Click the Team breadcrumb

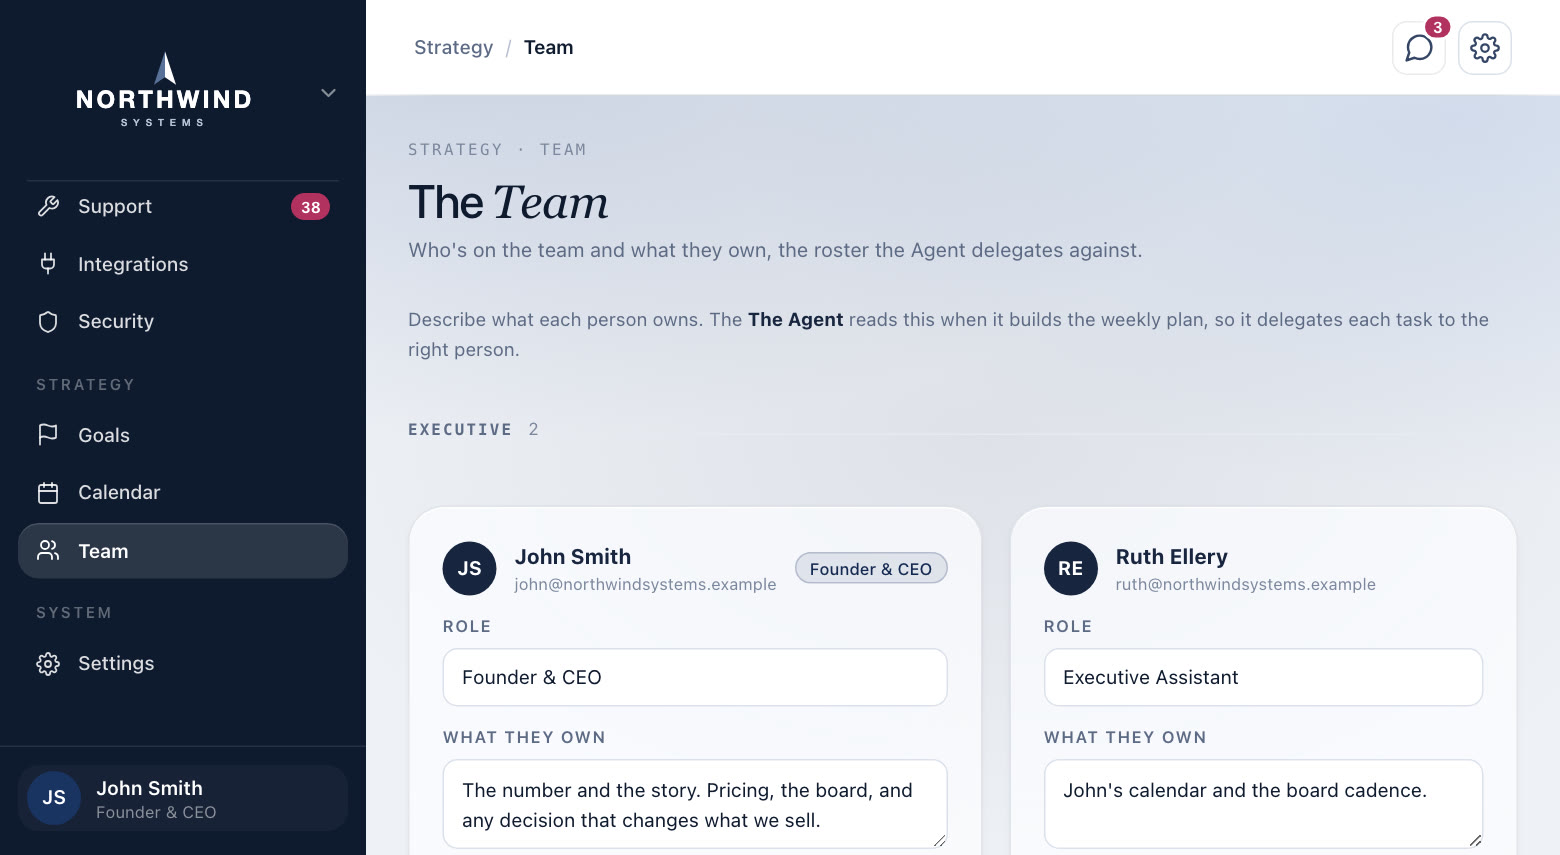coord(548,47)
